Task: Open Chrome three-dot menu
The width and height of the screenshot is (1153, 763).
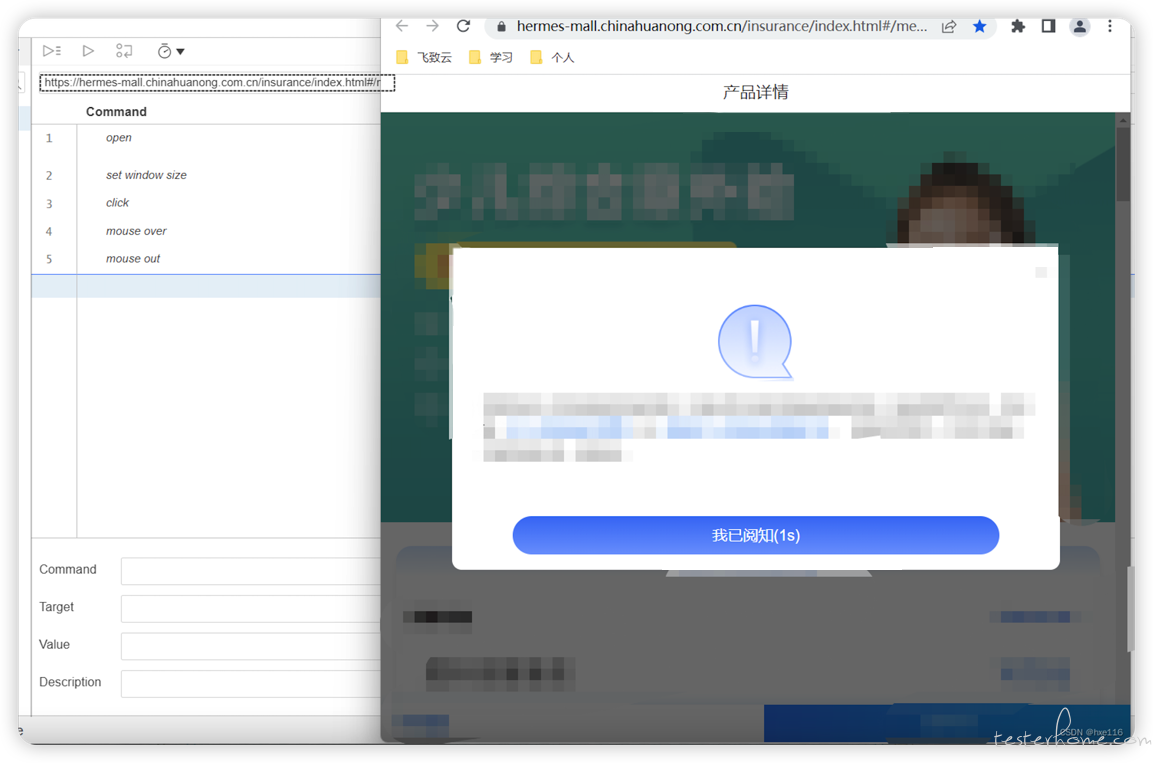Action: [x=1110, y=26]
